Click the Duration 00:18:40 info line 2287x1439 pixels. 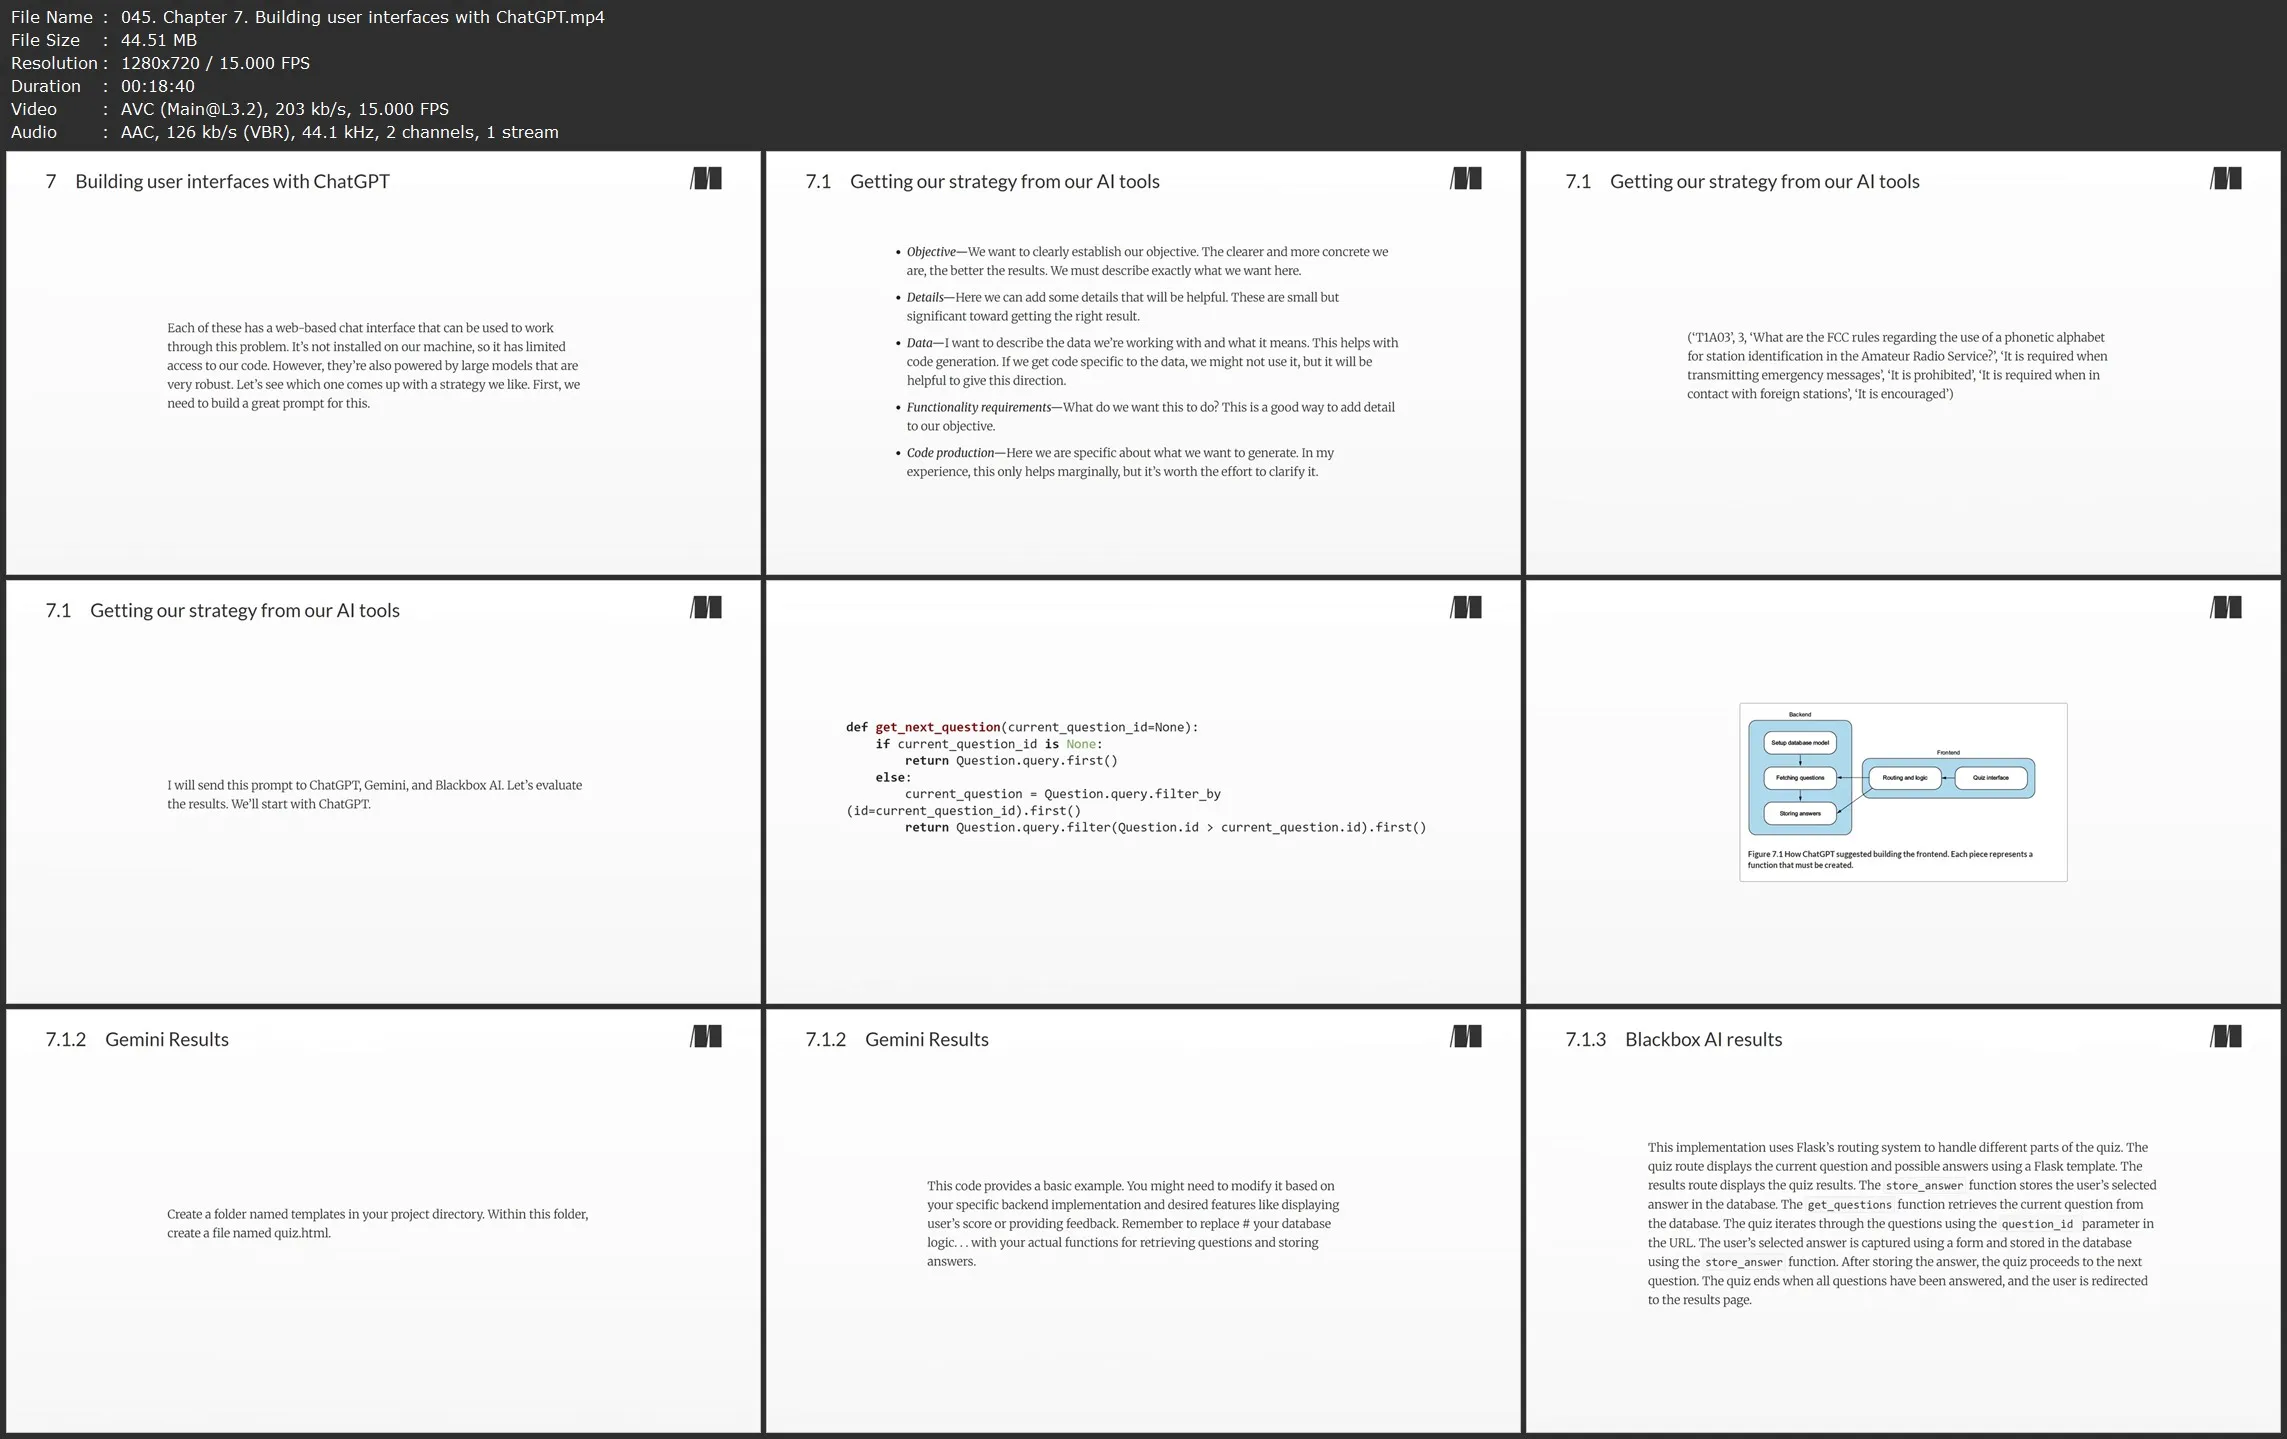(103, 86)
